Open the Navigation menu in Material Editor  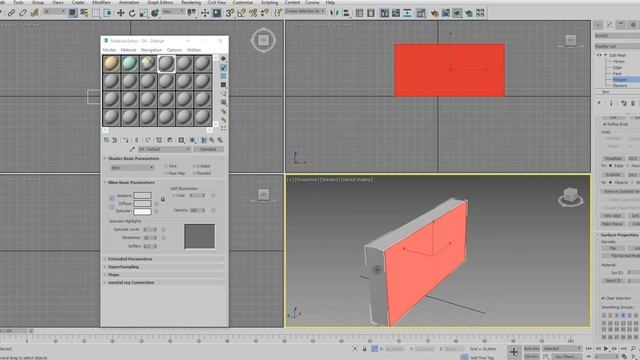[151, 50]
